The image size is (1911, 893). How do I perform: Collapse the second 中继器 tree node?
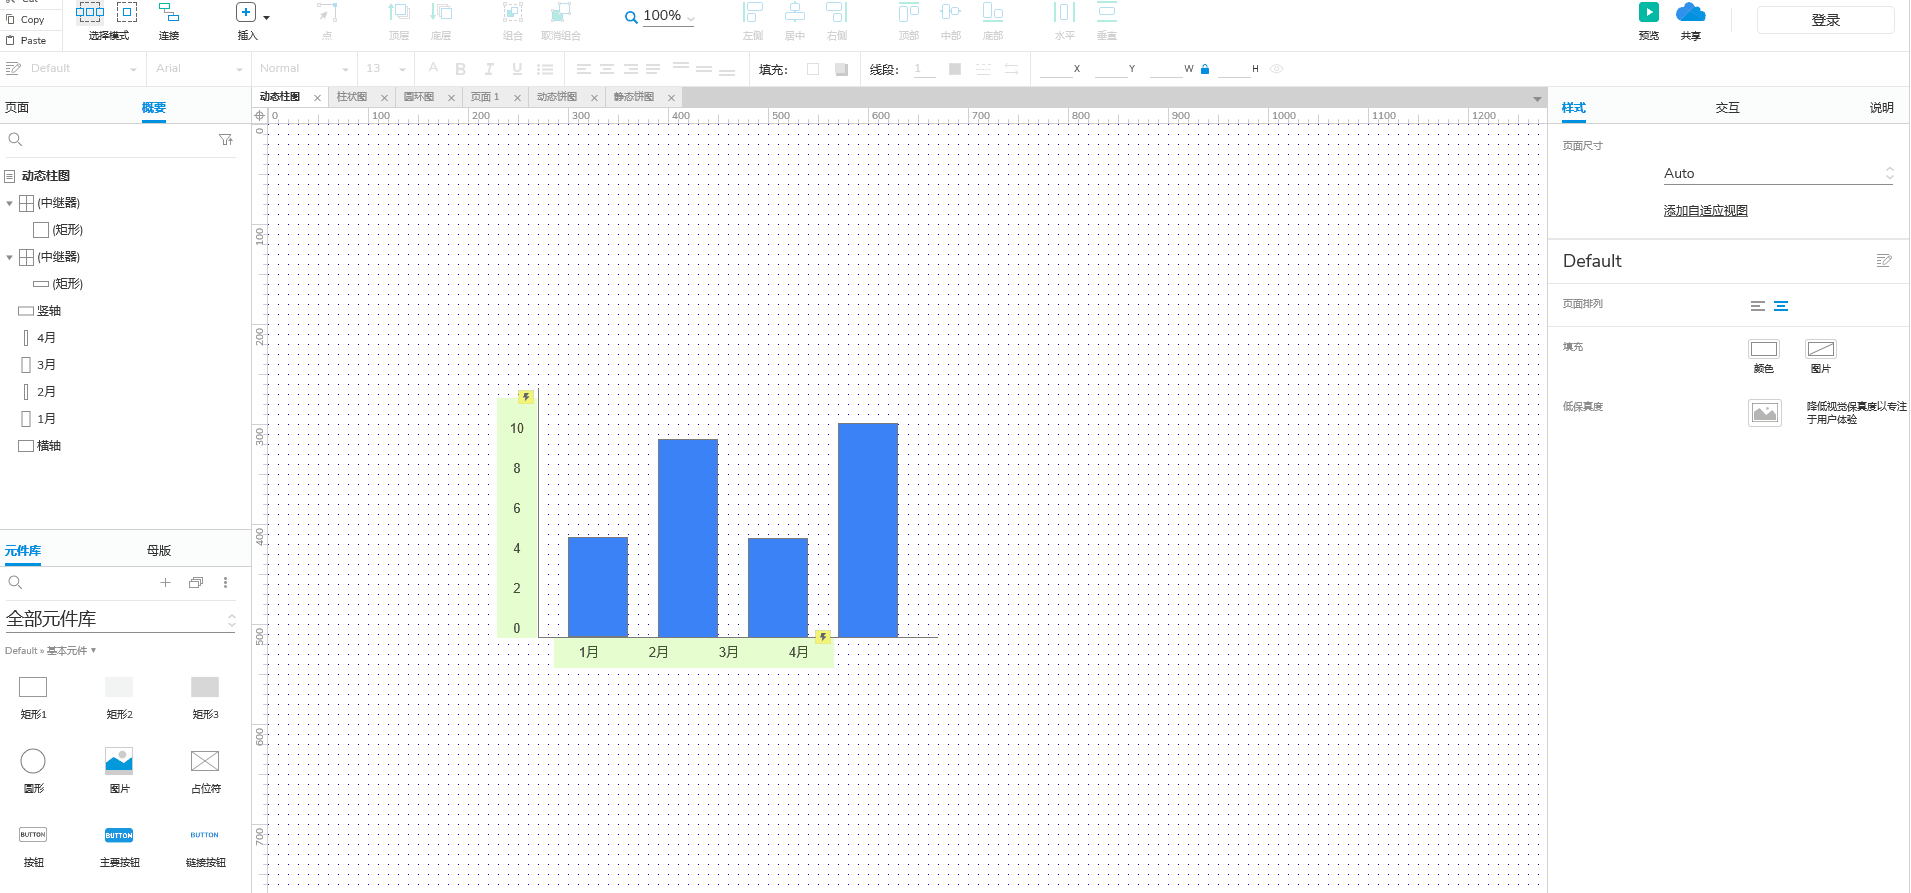point(10,257)
